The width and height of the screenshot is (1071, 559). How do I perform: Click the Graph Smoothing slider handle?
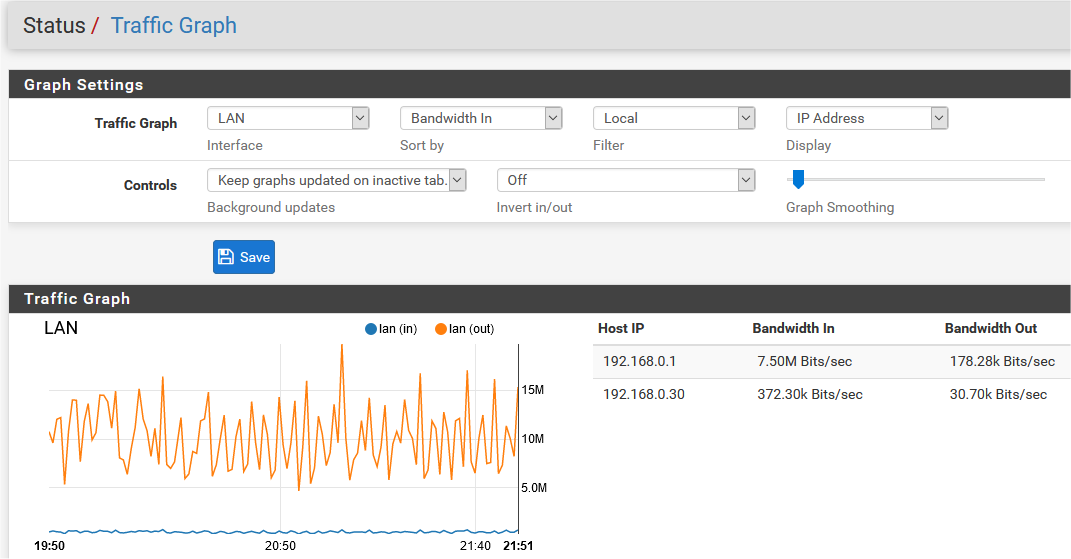[798, 179]
